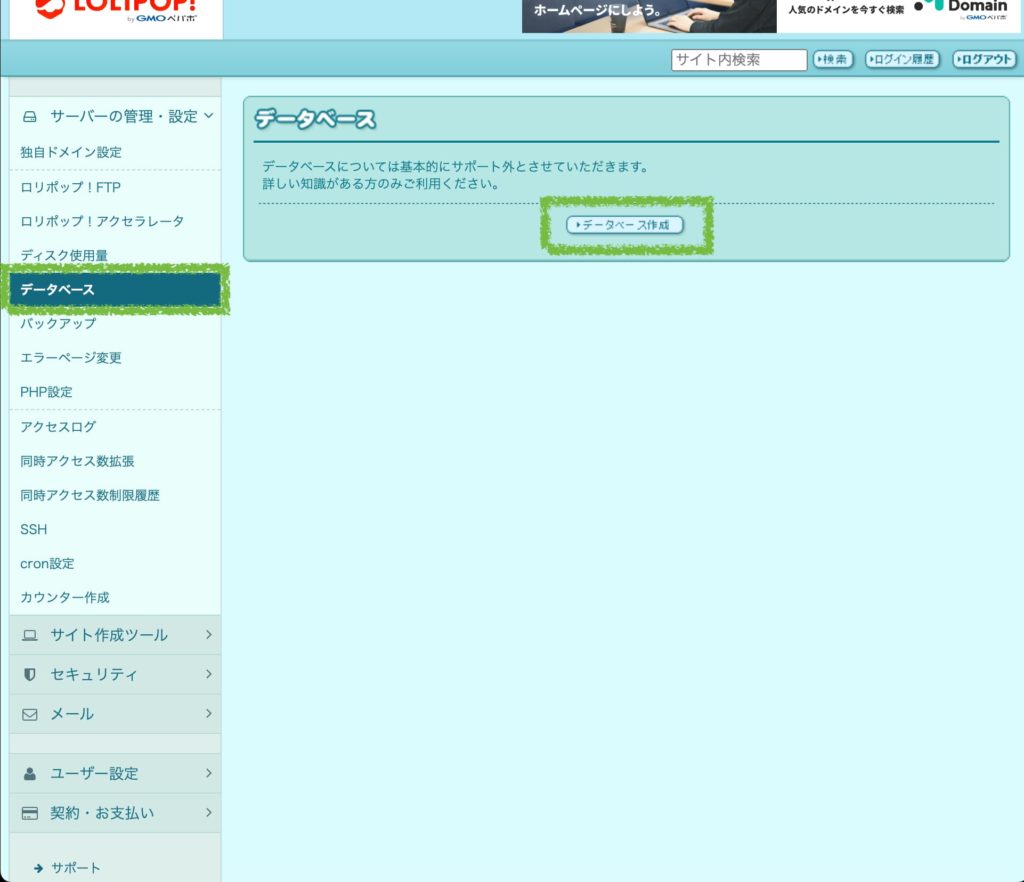Click the shield icon beside セキュリティ
Viewport: 1024px width, 882px height.
click(30, 675)
